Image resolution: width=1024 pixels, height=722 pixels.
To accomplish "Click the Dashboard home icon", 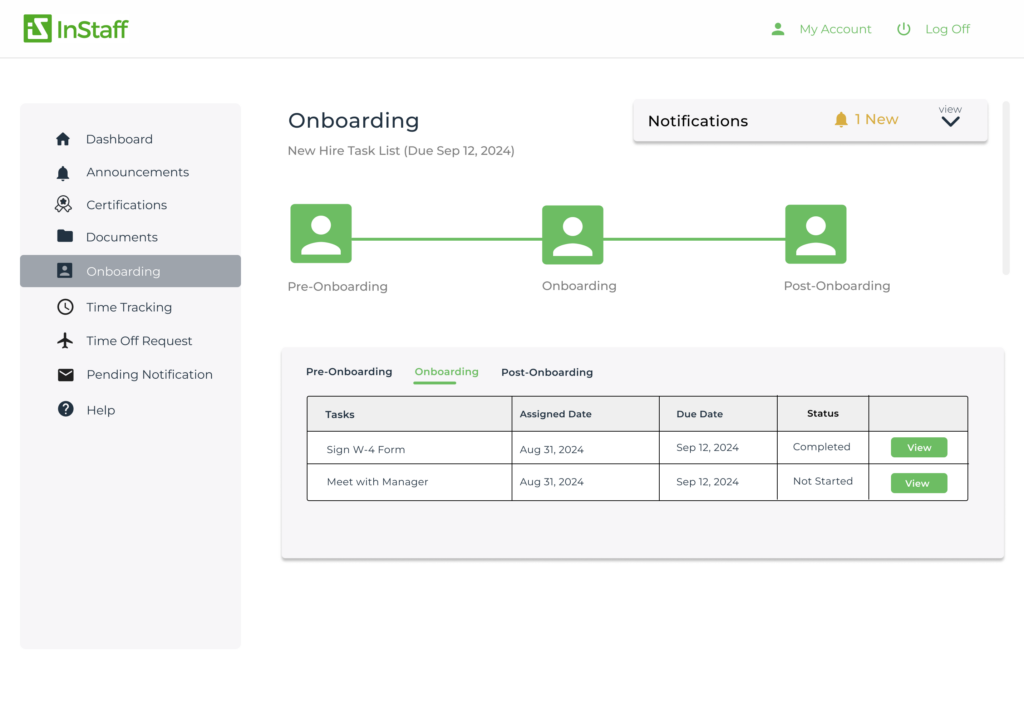I will pyautogui.click(x=64, y=139).
